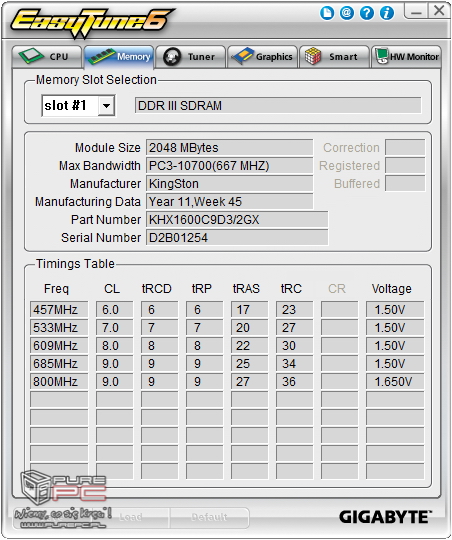Click the tRCD column header
The image size is (452, 540).
click(156, 289)
